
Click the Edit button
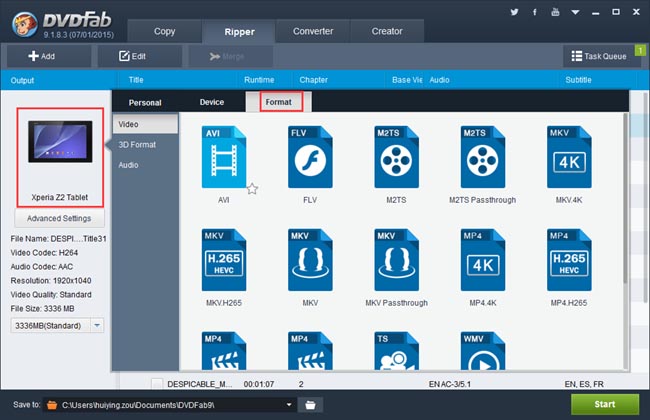pyautogui.click(x=140, y=56)
